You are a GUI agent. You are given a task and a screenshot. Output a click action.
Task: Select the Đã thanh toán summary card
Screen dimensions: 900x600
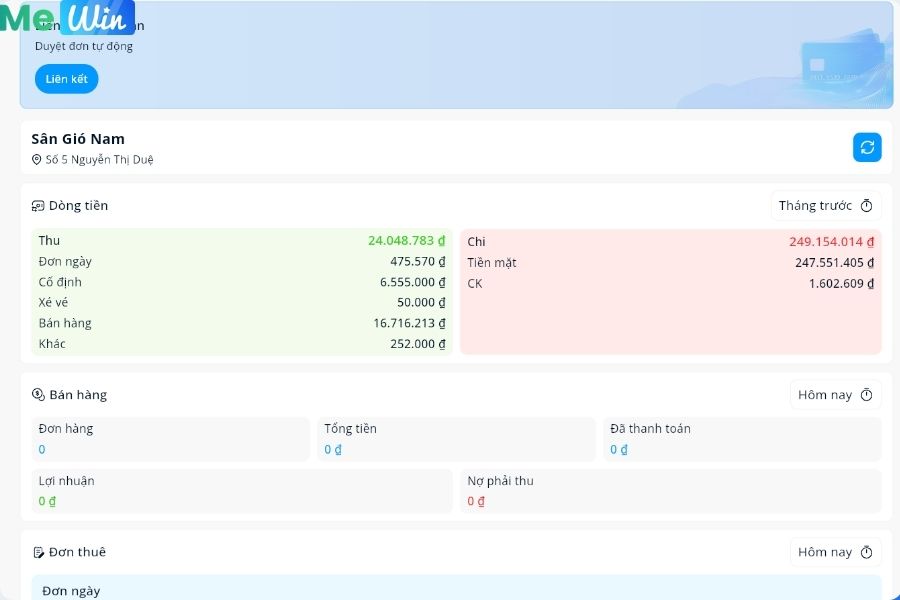coord(742,439)
